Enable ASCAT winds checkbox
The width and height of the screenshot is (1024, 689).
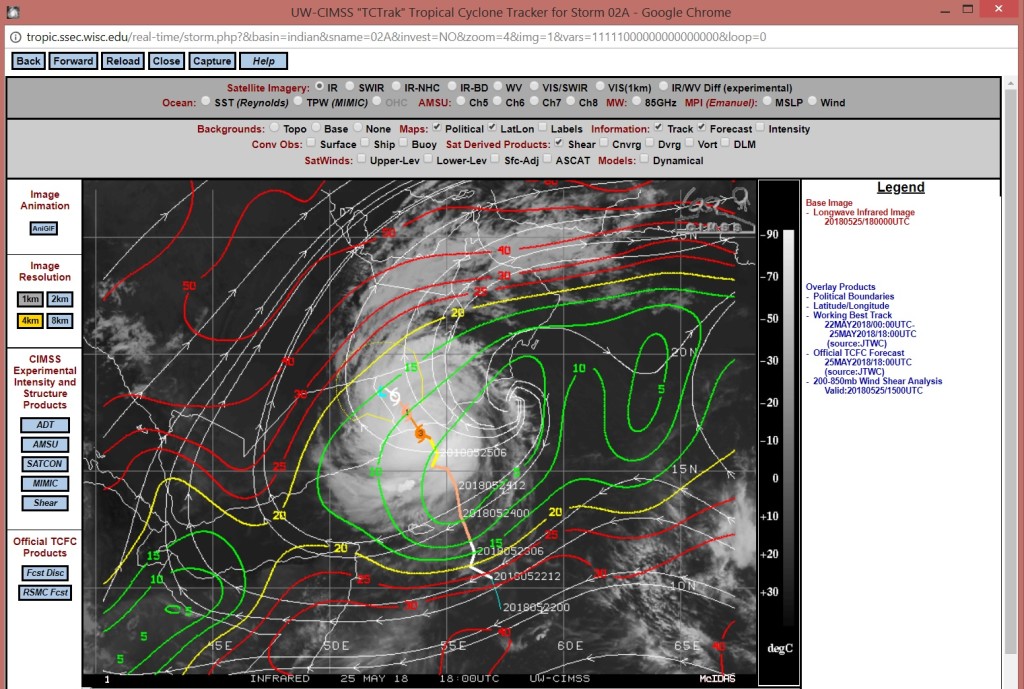(547, 159)
